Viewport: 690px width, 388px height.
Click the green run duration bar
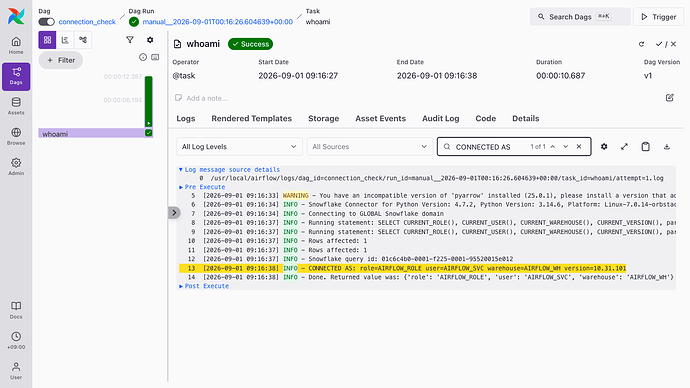pyautogui.click(x=149, y=102)
